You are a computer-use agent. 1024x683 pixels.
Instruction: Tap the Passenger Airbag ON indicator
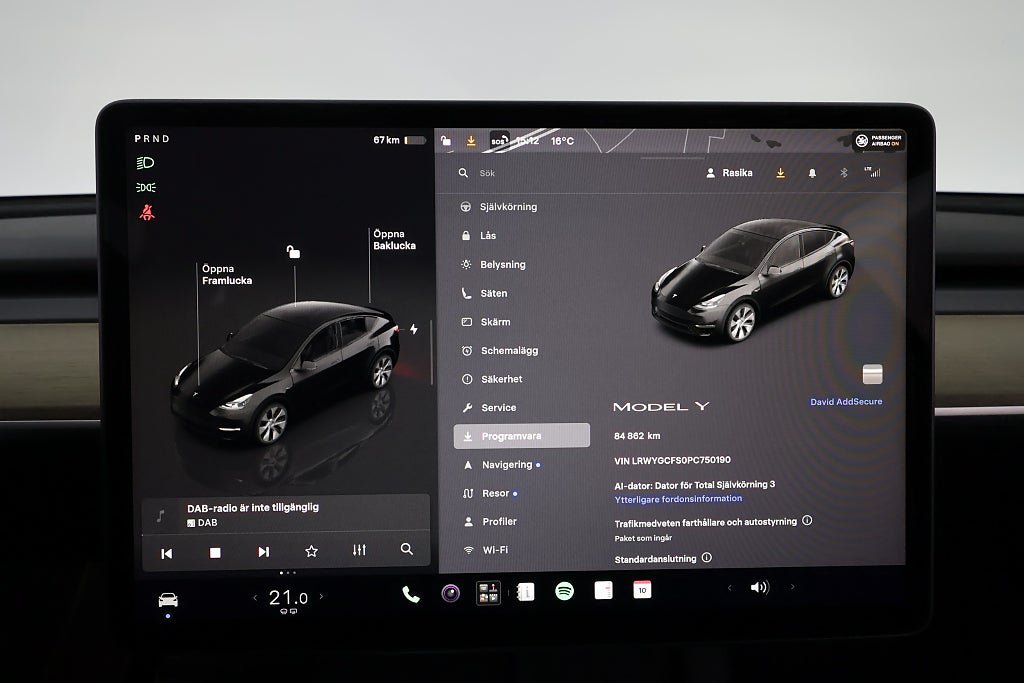pyautogui.click(x=878, y=140)
